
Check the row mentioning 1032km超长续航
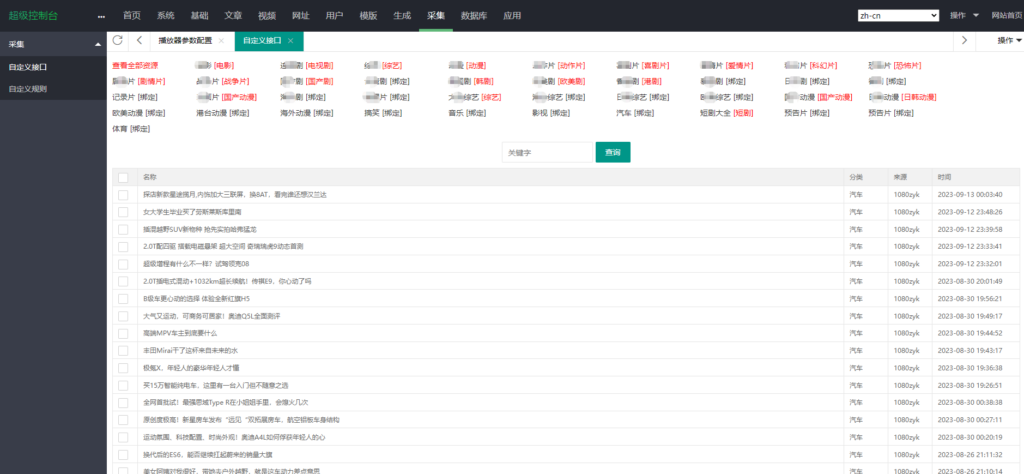tap(123, 281)
